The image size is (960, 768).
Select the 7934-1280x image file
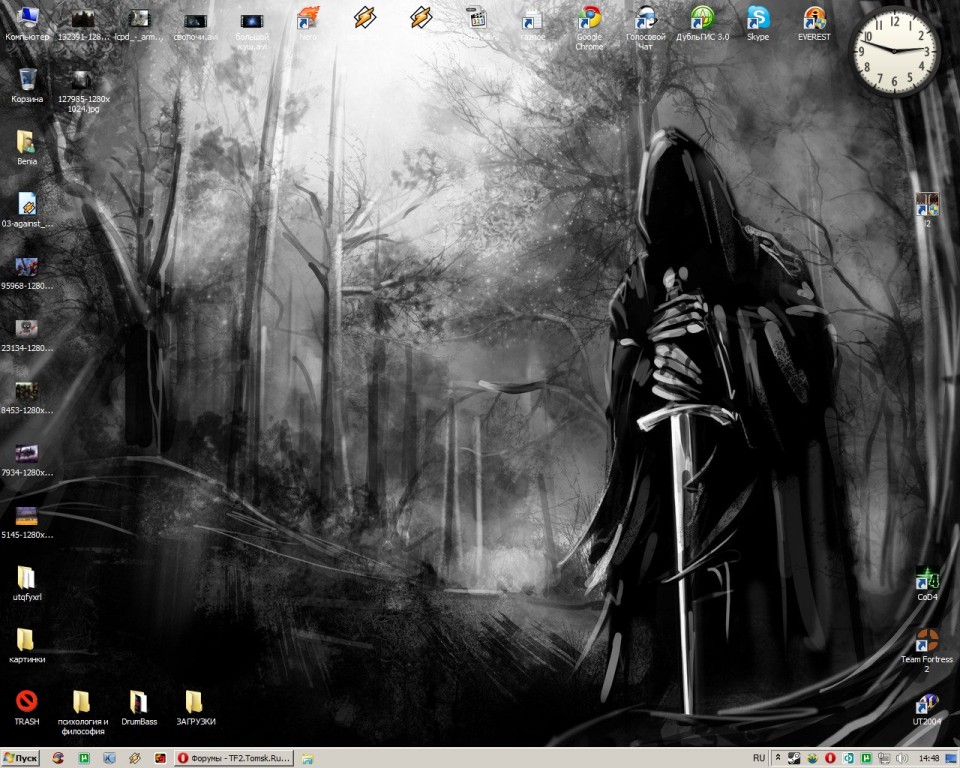click(x=27, y=459)
